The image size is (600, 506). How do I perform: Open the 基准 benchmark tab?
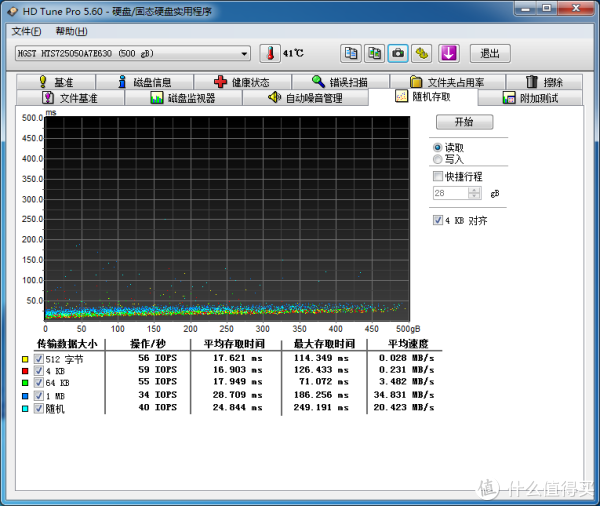click(x=56, y=82)
